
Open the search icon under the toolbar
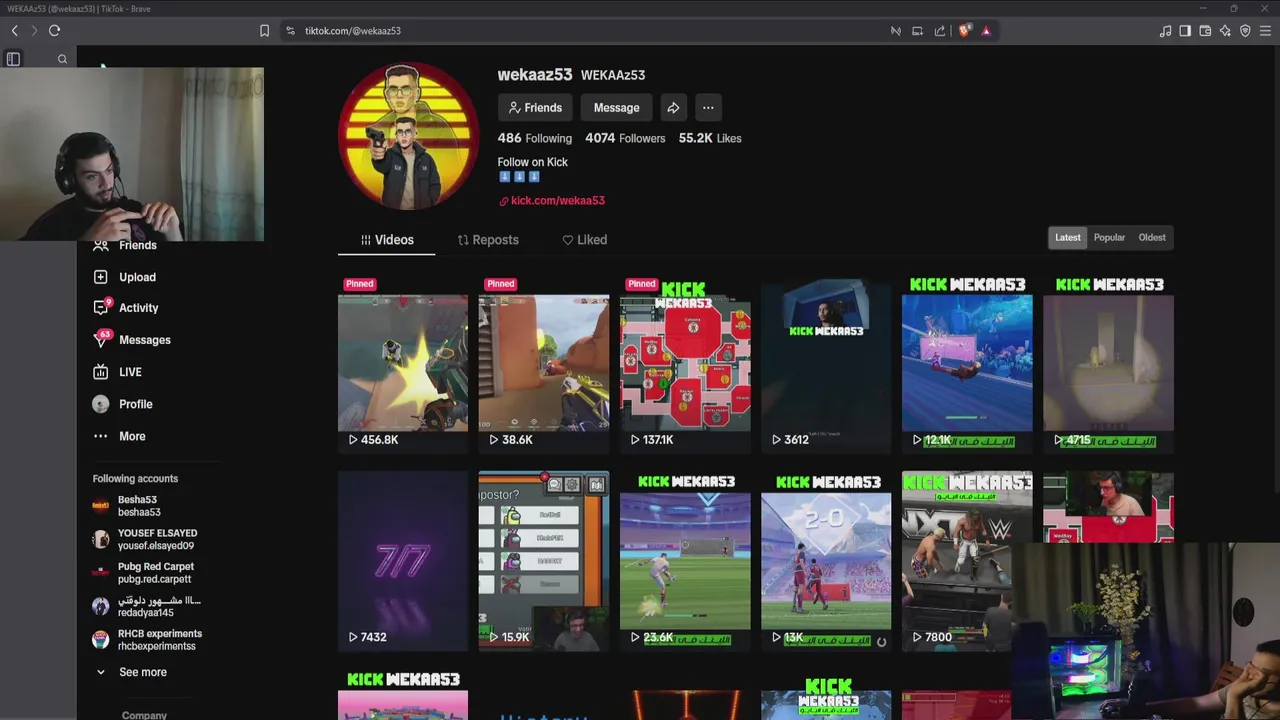62,59
